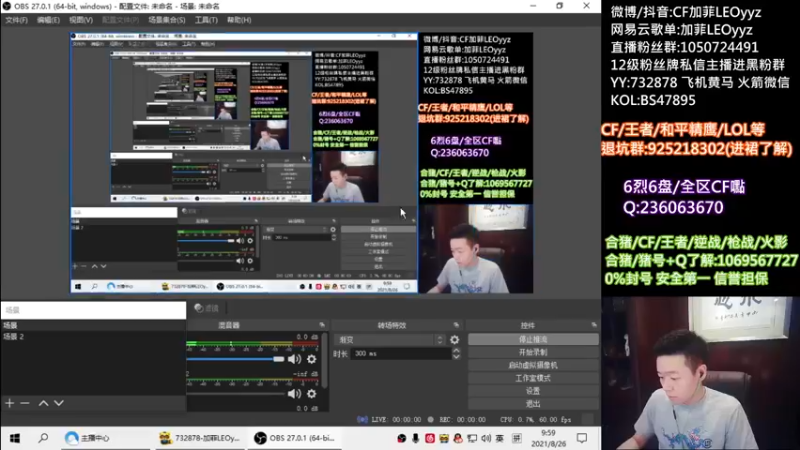
Task: Open the 视图(V) menu
Action: pos(81,20)
